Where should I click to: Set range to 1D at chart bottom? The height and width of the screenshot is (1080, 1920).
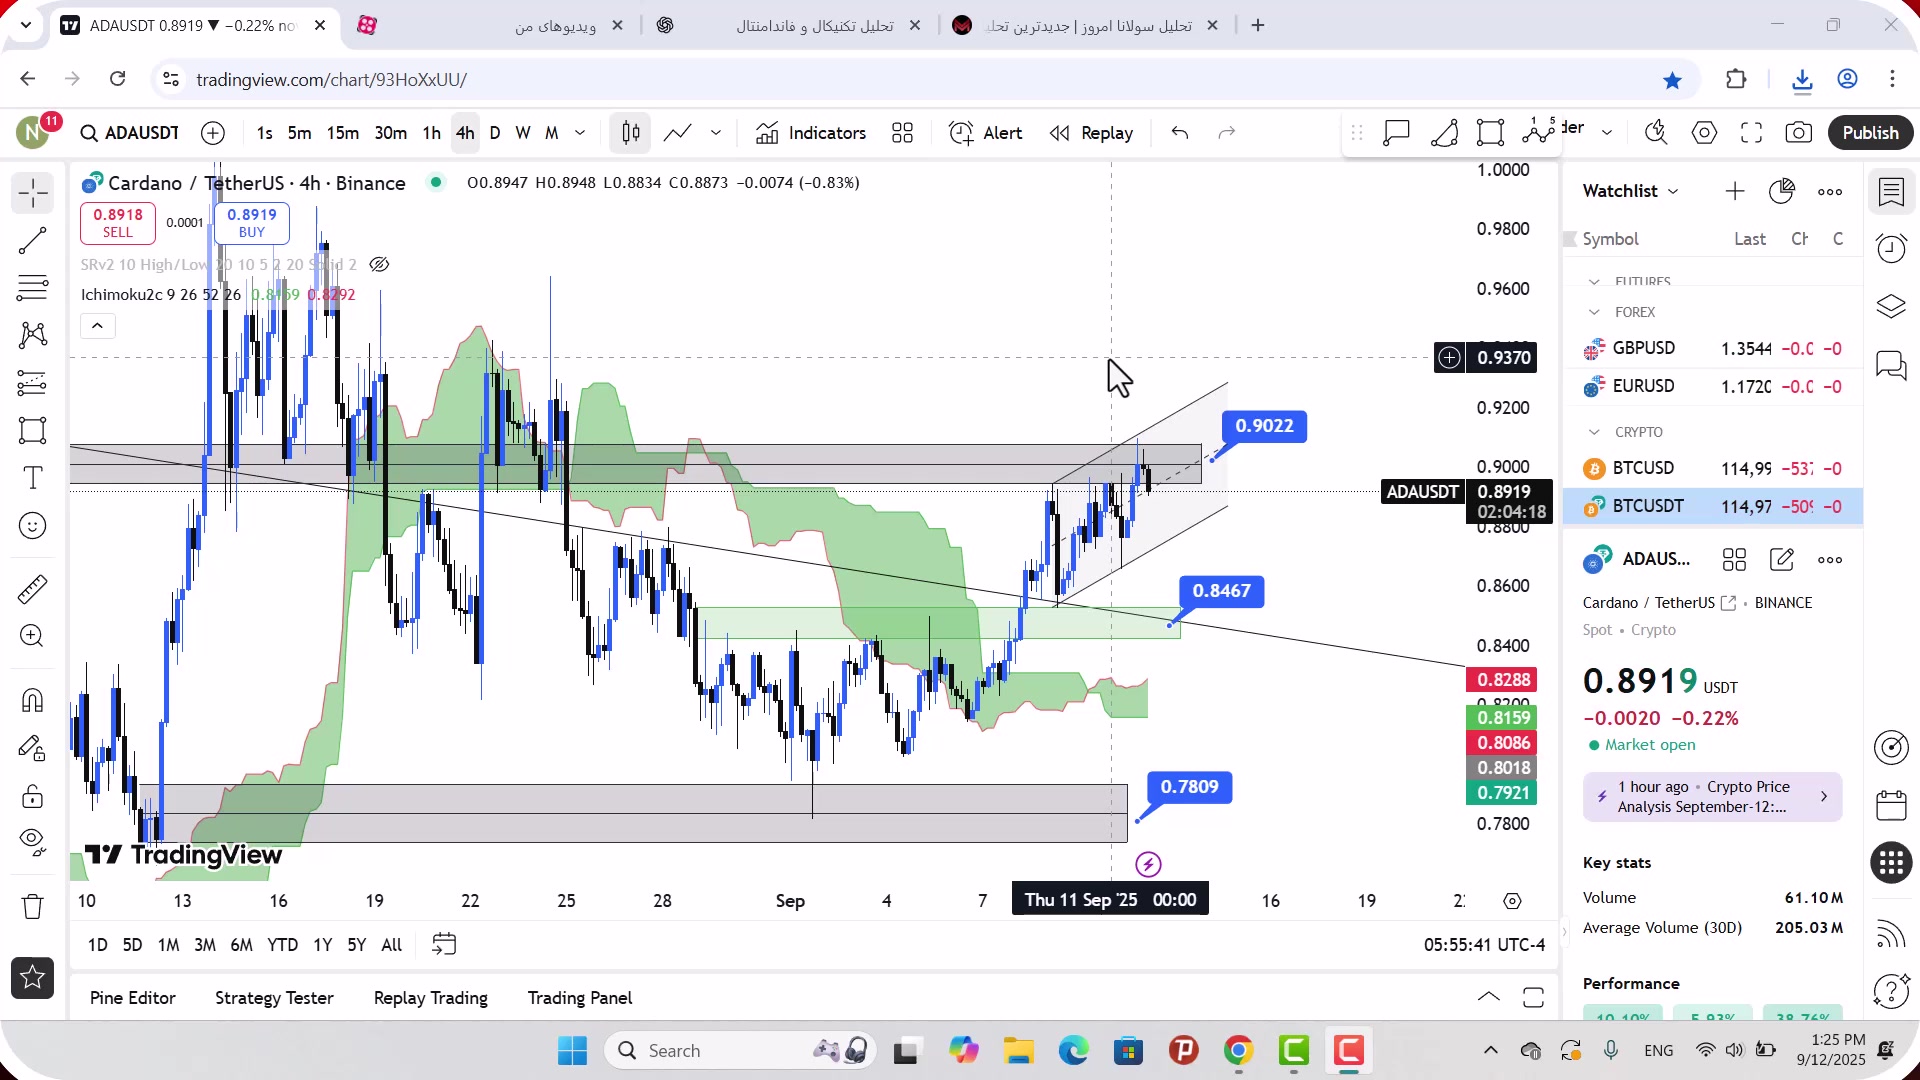(x=98, y=945)
